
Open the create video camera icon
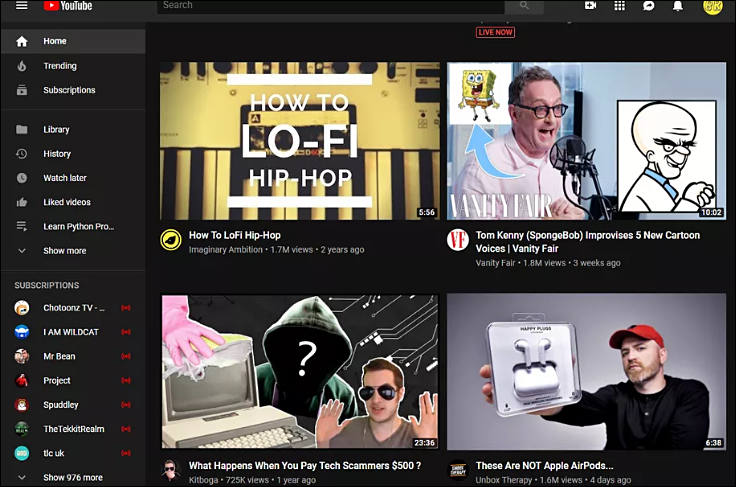(x=590, y=6)
